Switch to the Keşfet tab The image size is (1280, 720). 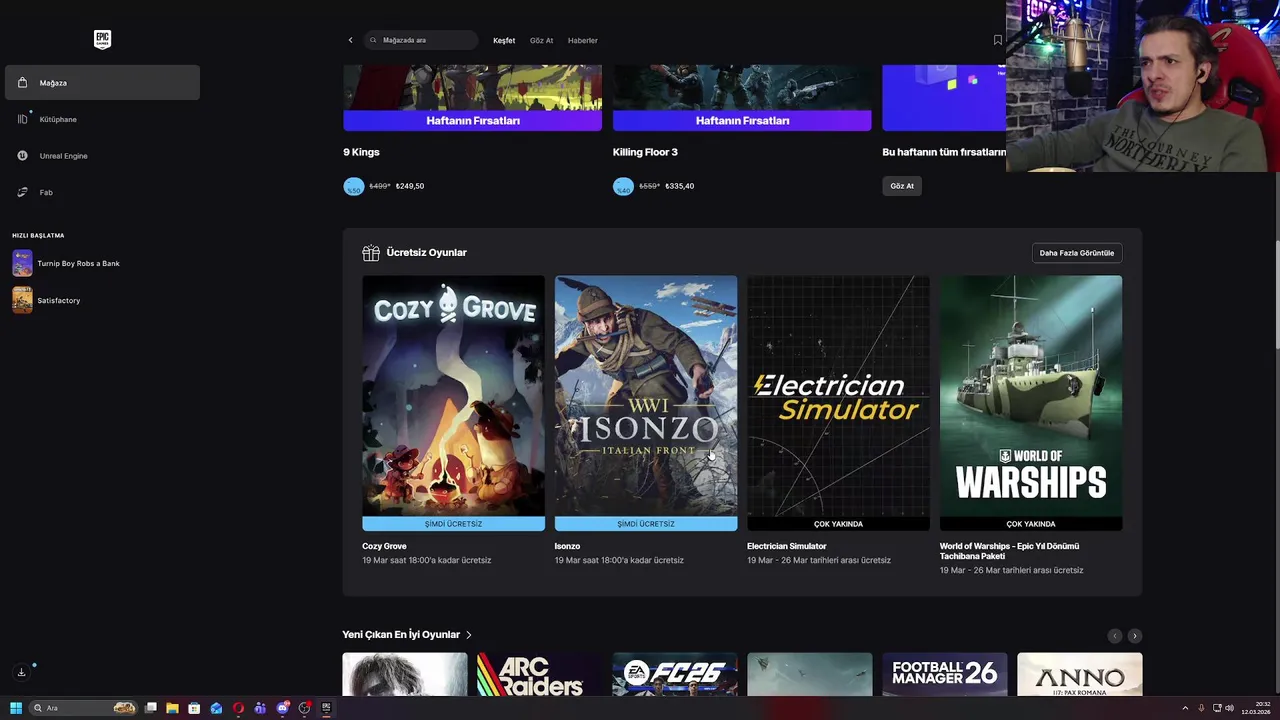pyautogui.click(x=504, y=41)
